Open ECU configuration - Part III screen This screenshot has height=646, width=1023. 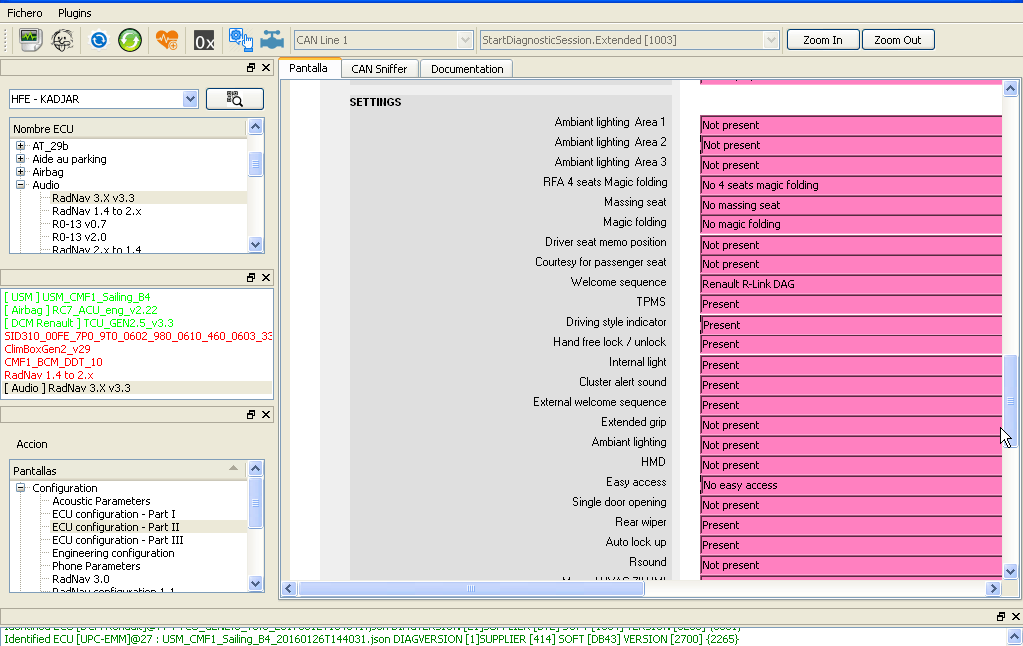117,540
